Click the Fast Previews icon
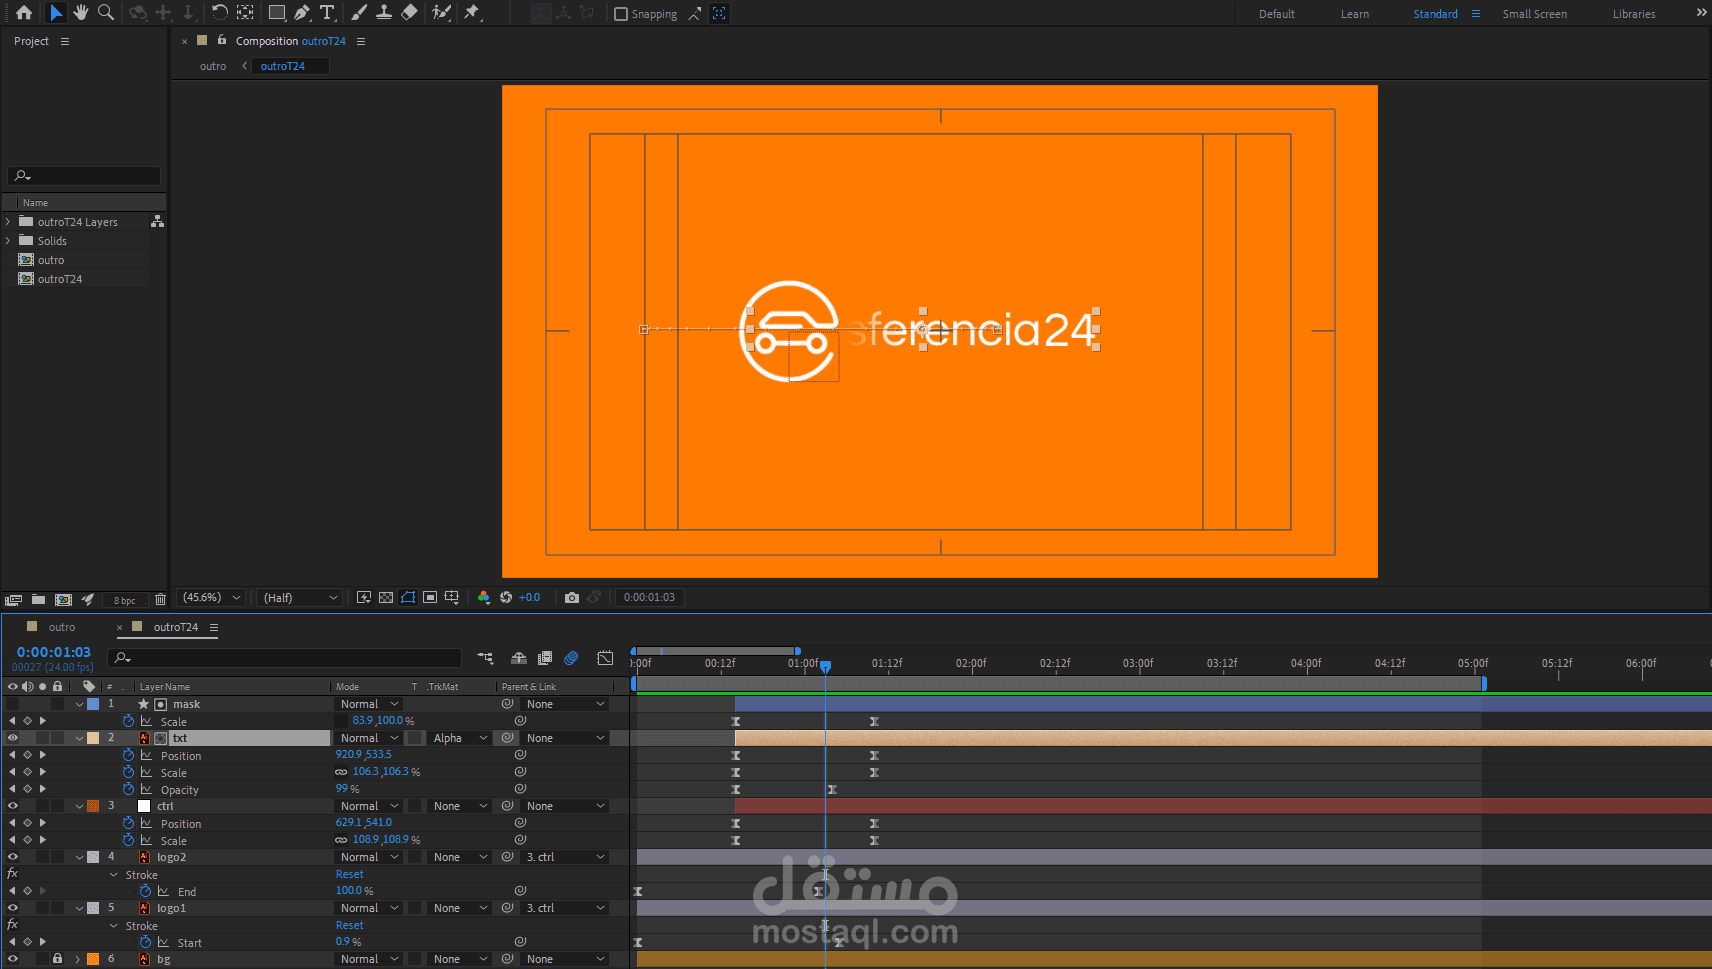The width and height of the screenshot is (1712, 969). 364,598
